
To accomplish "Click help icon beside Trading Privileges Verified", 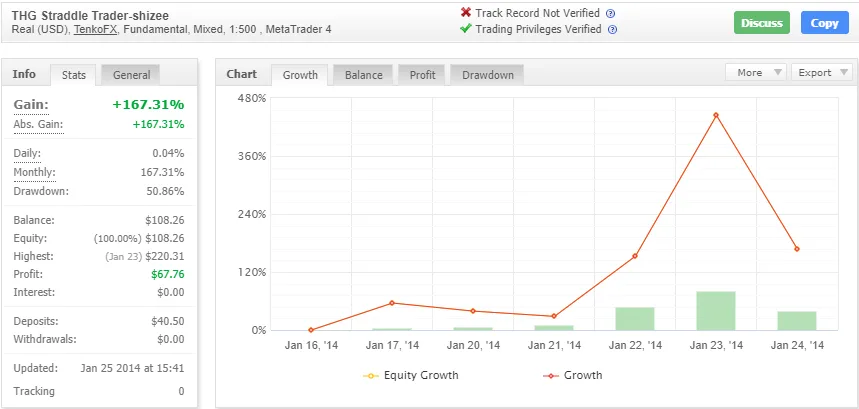I will coord(612,29).
